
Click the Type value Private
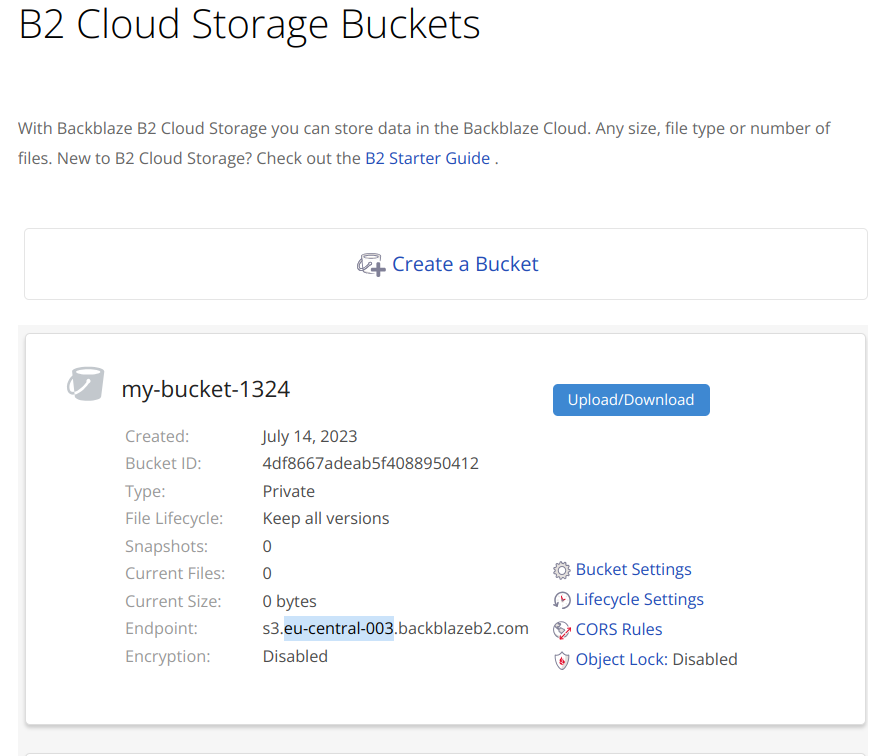pyautogui.click(x=289, y=492)
